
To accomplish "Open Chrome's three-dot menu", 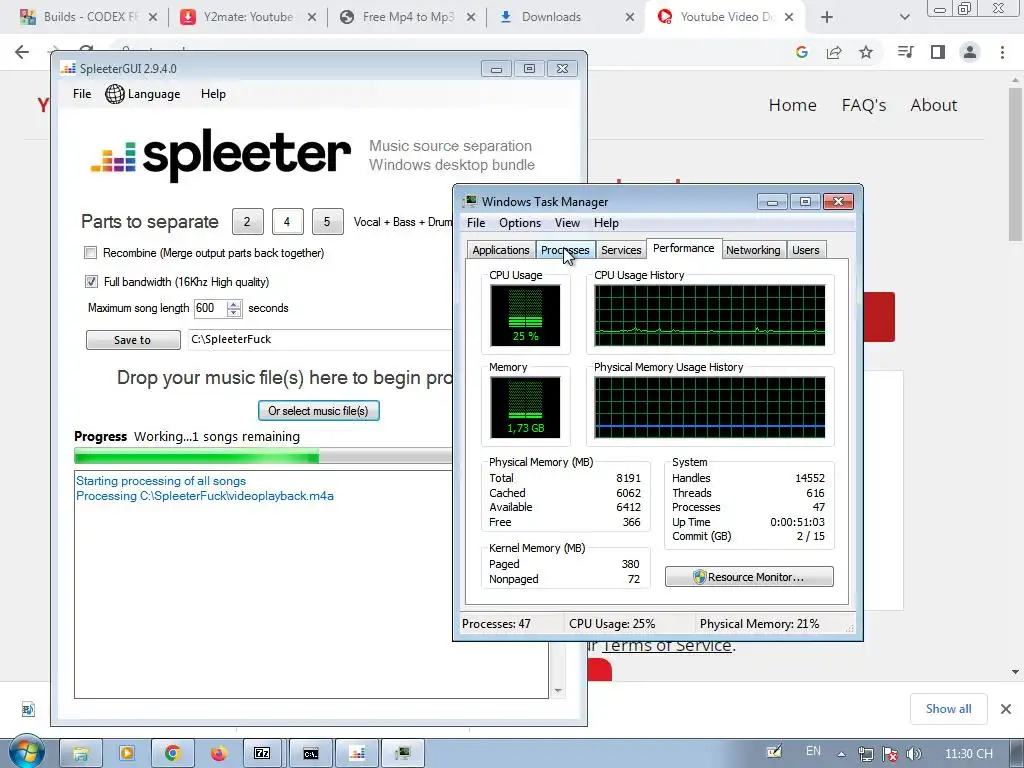I will click(1002, 52).
